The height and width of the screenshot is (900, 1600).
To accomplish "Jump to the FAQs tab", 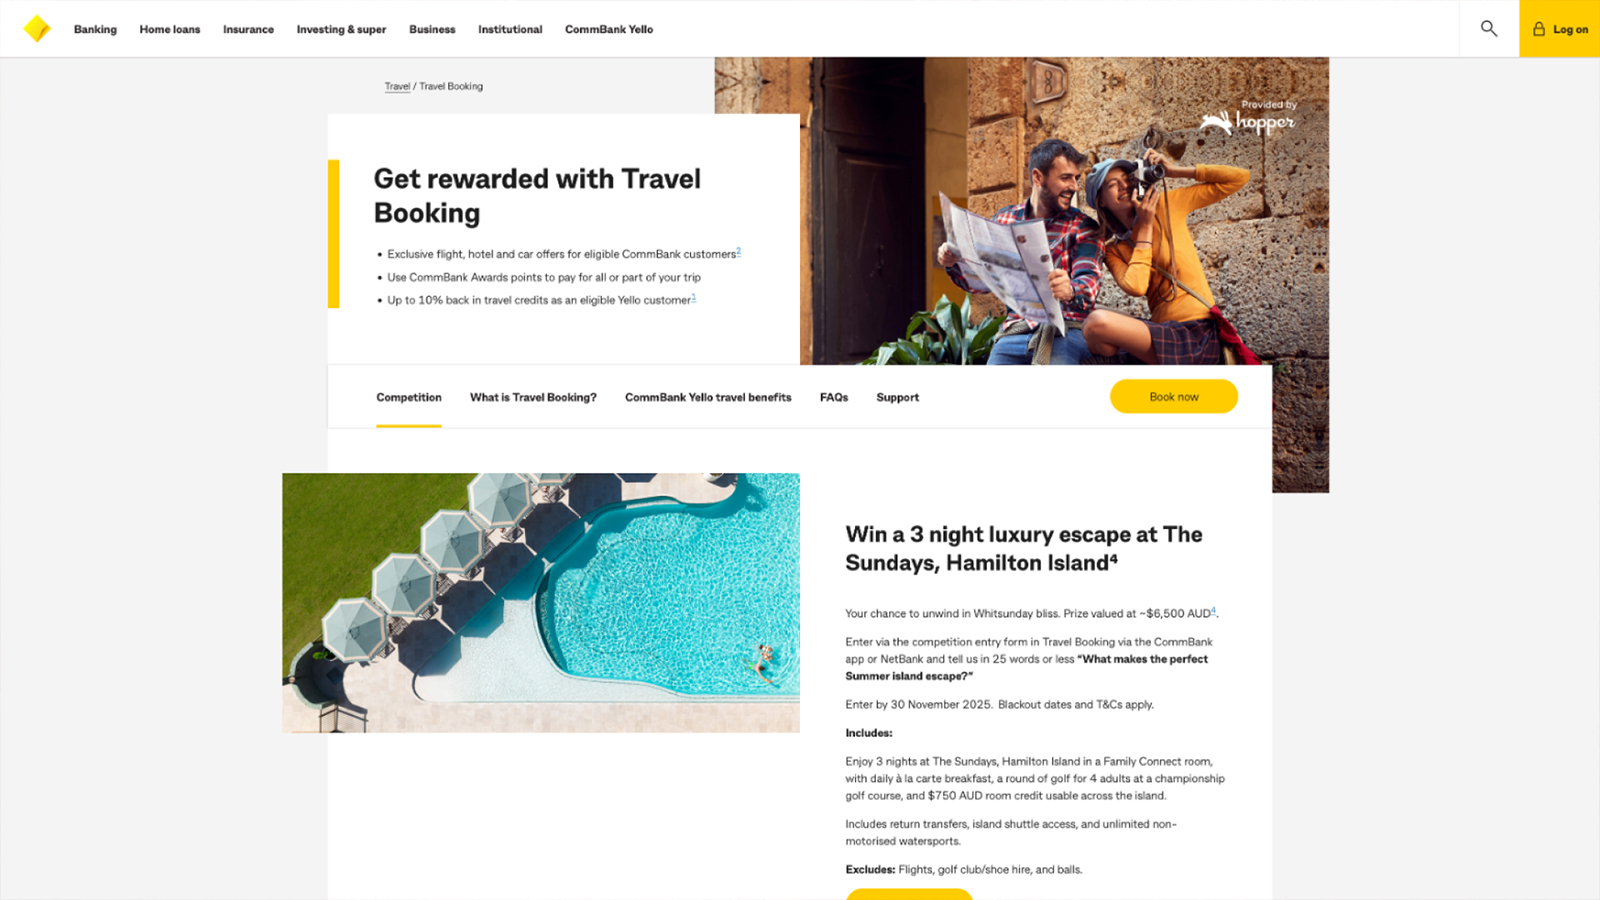I will pyautogui.click(x=834, y=397).
